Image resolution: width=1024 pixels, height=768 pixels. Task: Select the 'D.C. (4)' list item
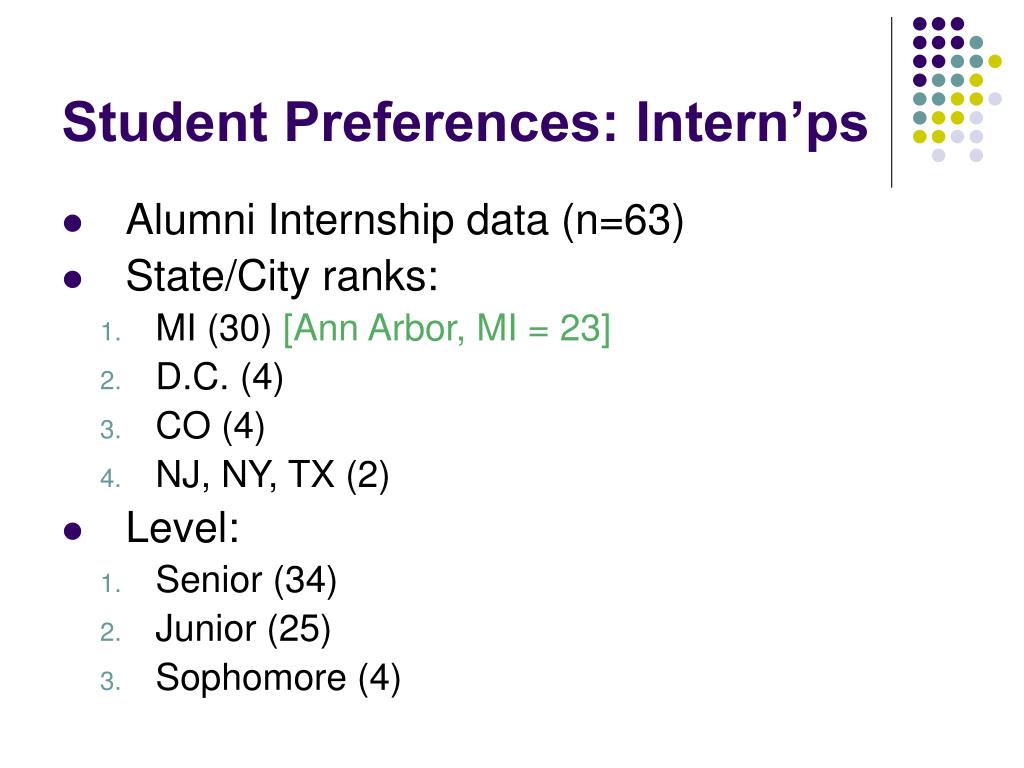click(x=219, y=377)
